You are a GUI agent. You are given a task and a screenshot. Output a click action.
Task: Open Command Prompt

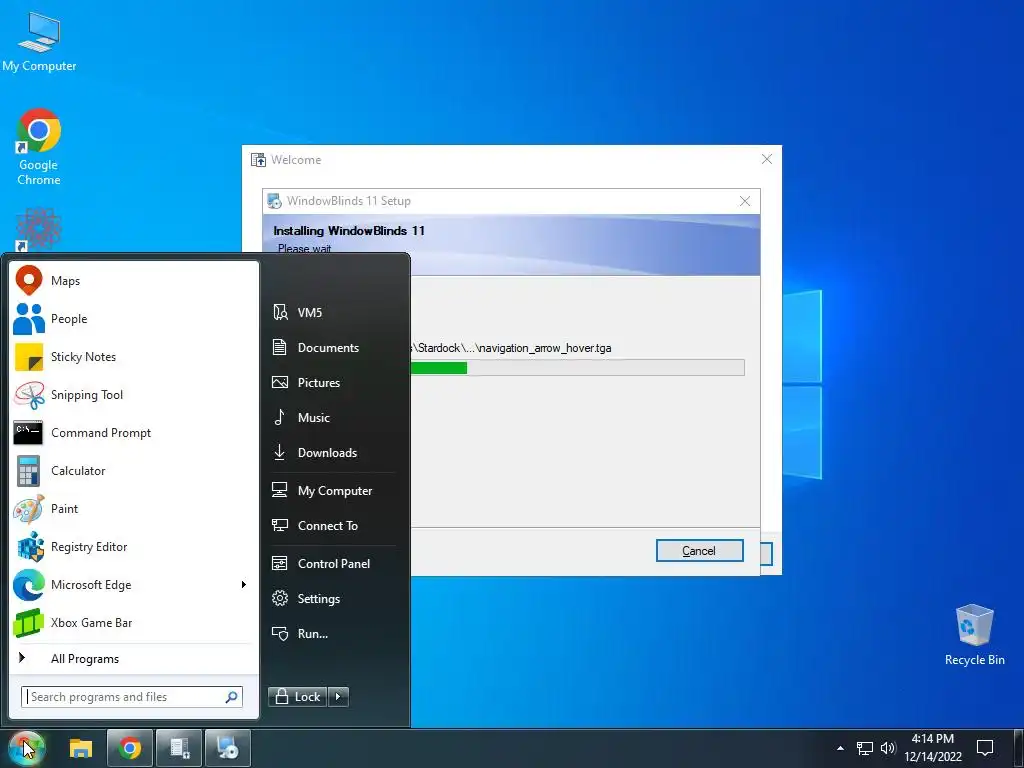[134, 432]
